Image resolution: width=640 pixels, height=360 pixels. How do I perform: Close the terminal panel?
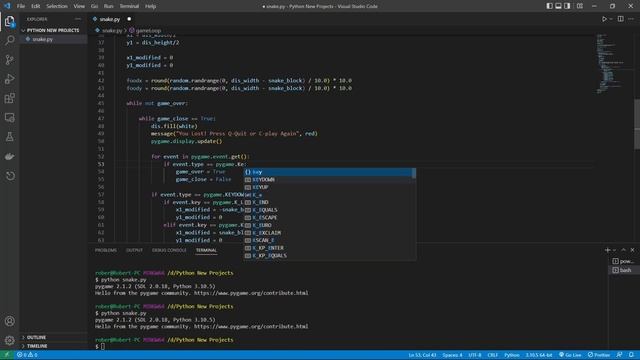tap(632, 250)
